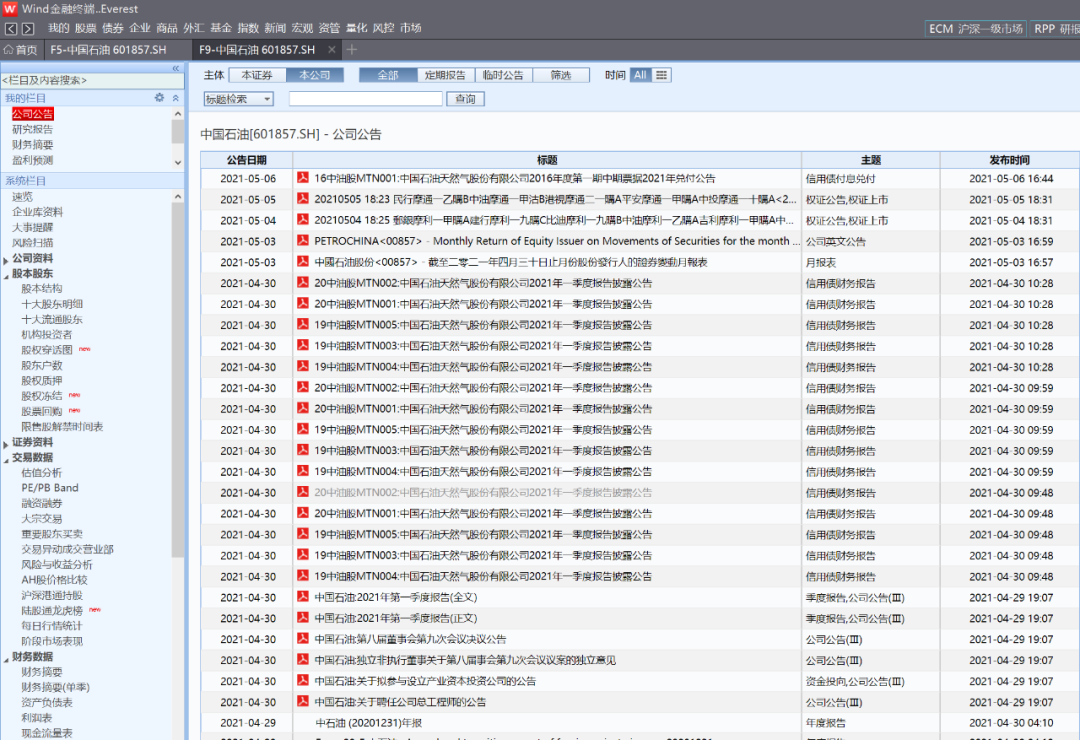Select All time range toggle
The width and height of the screenshot is (1080, 740).
coord(640,75)
